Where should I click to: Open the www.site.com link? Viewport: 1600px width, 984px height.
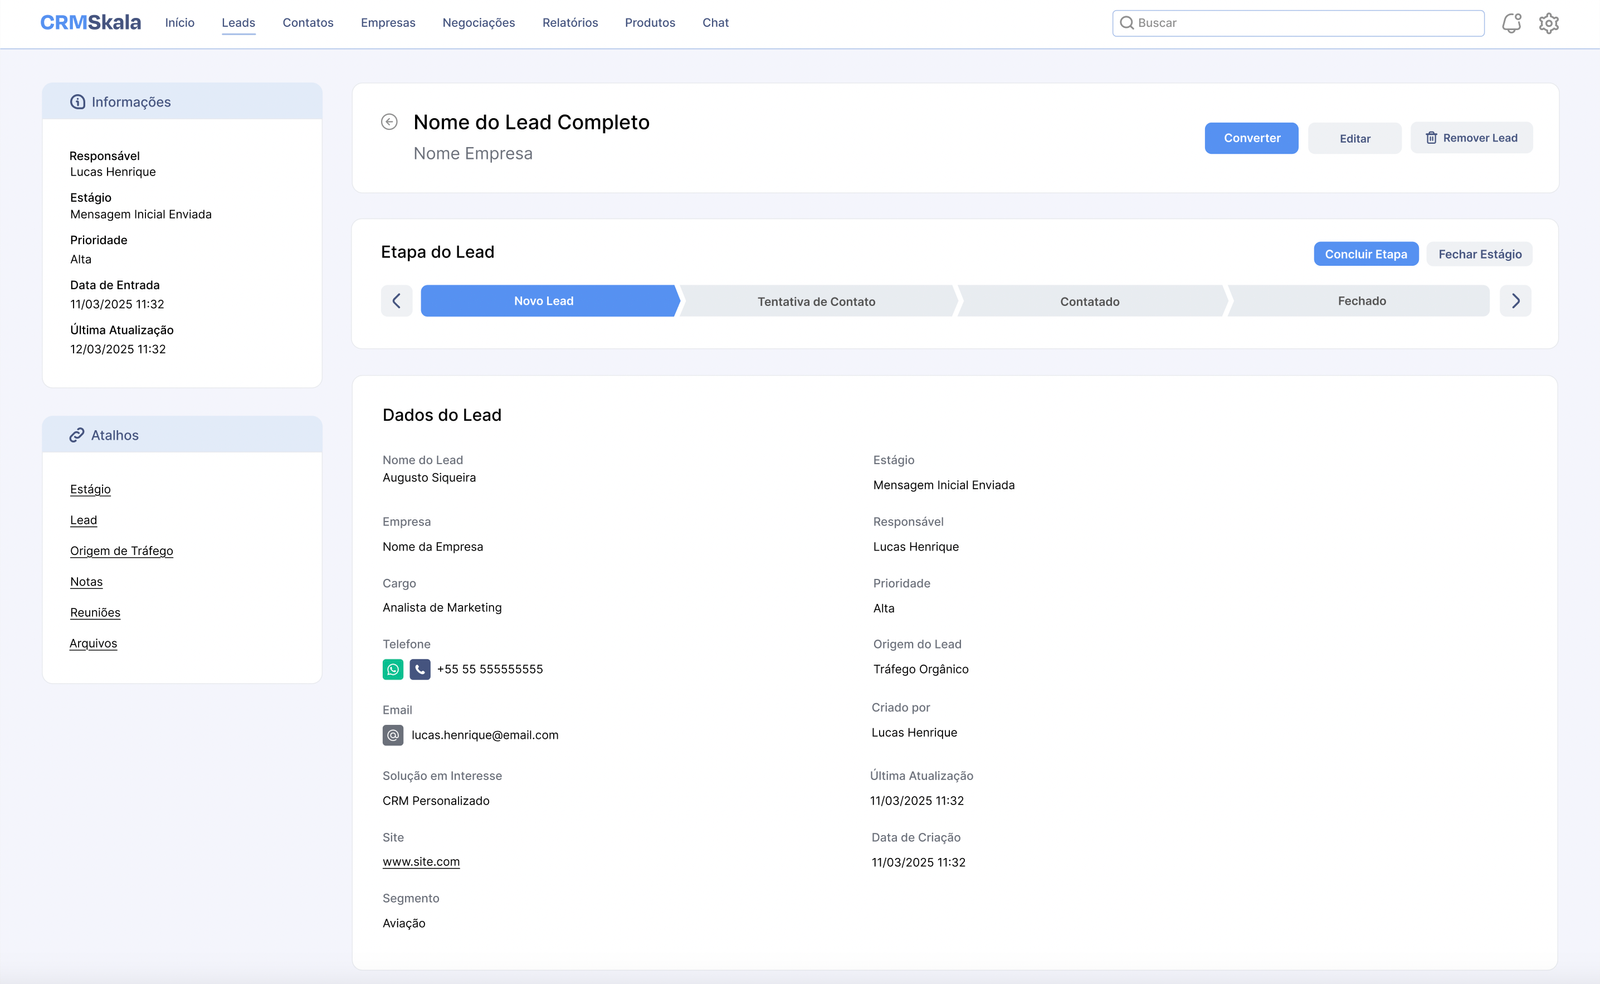(421, 862)
